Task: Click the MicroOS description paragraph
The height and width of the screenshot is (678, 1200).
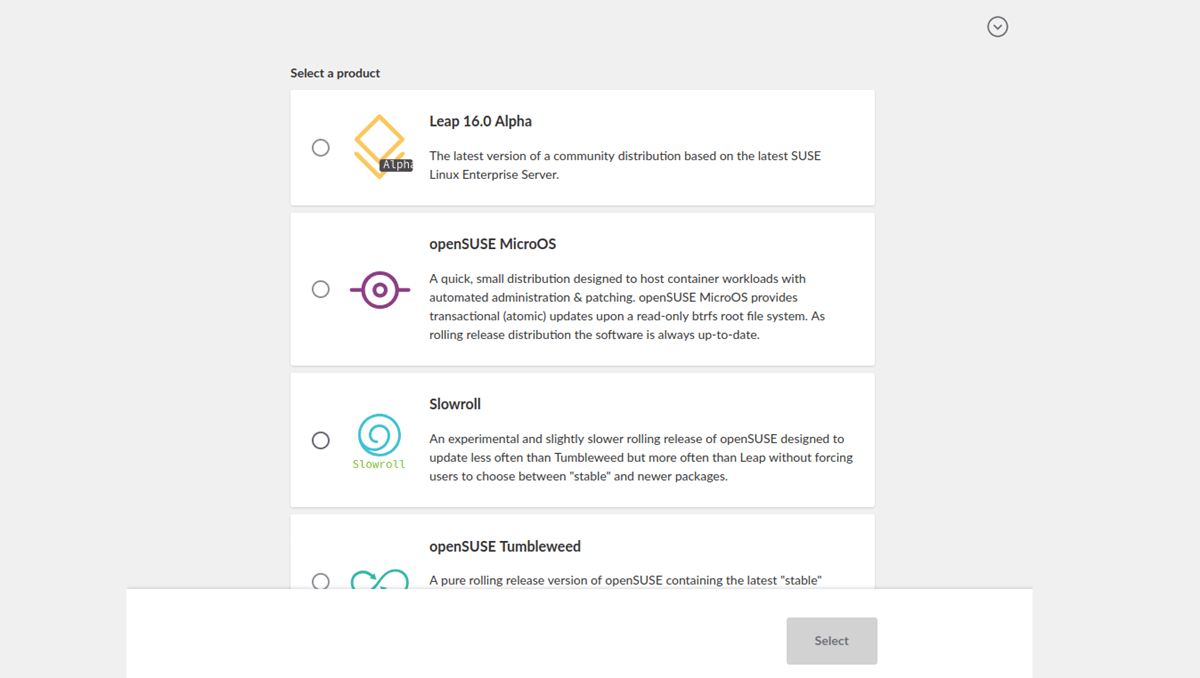Action: click(627, 307)
